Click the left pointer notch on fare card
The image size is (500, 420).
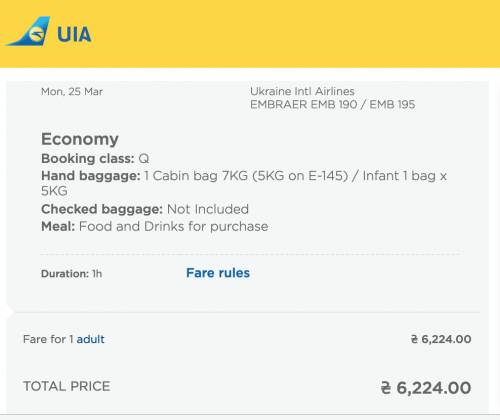pyautogui.click(x=10, y=312)
